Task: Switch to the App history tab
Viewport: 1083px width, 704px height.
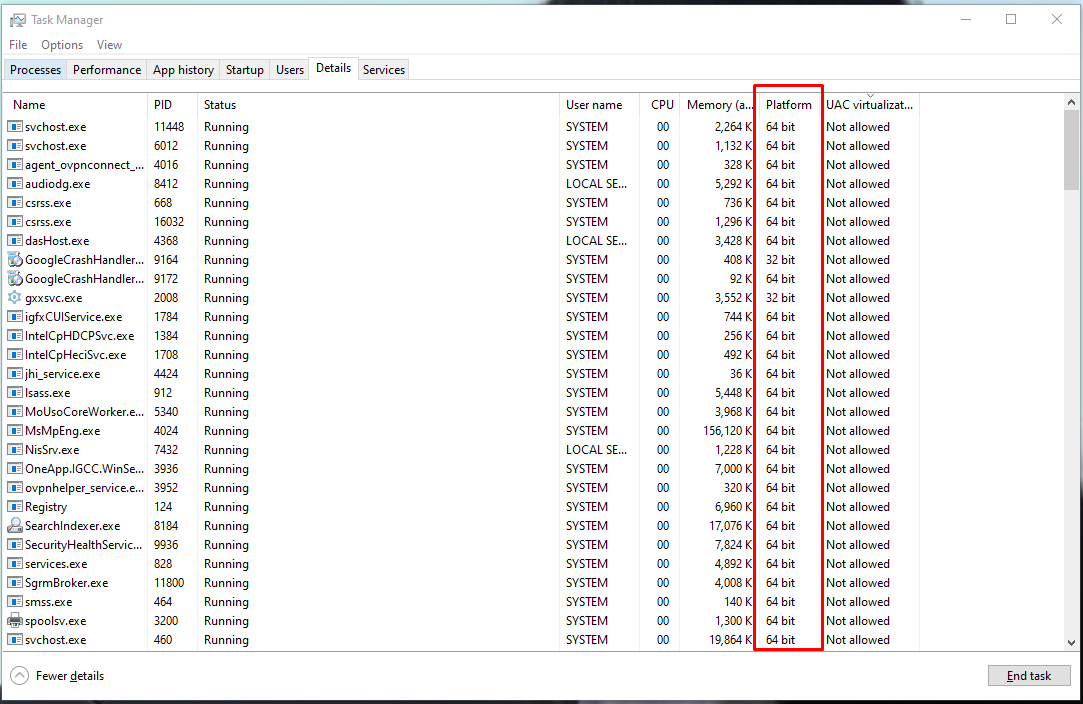Action: 183,70
